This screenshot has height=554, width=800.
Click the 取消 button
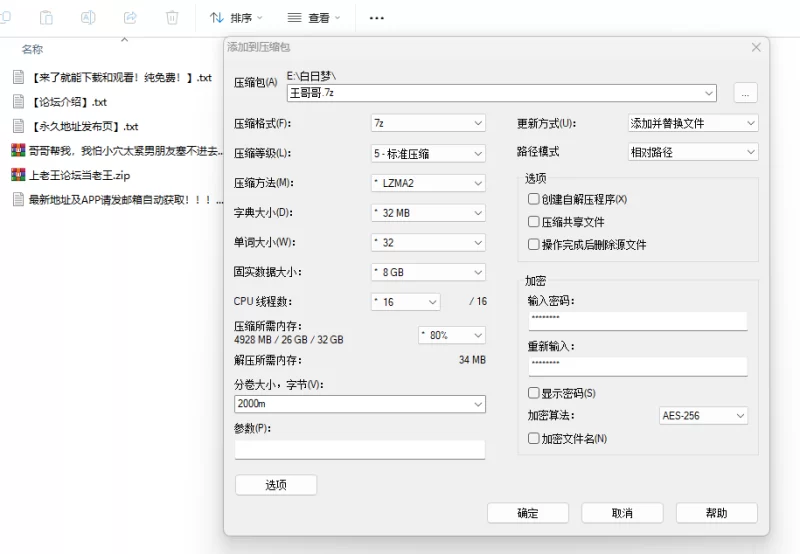click(x=621, y=513)
